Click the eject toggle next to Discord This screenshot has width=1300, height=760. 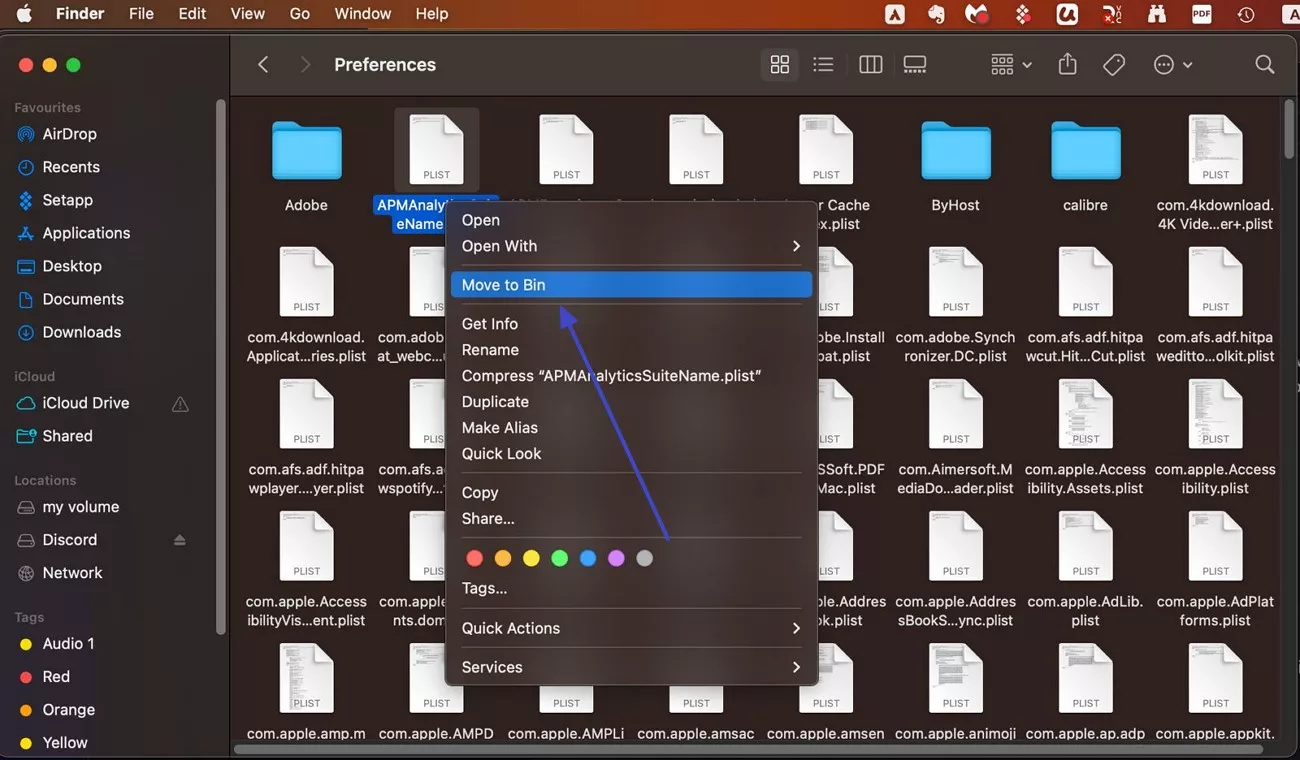pos(180,539)
